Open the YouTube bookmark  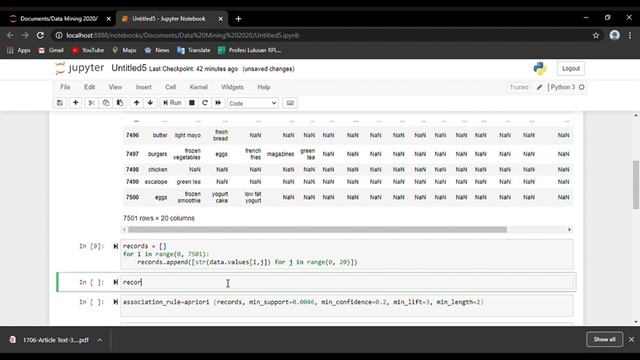tap(88, 50)
